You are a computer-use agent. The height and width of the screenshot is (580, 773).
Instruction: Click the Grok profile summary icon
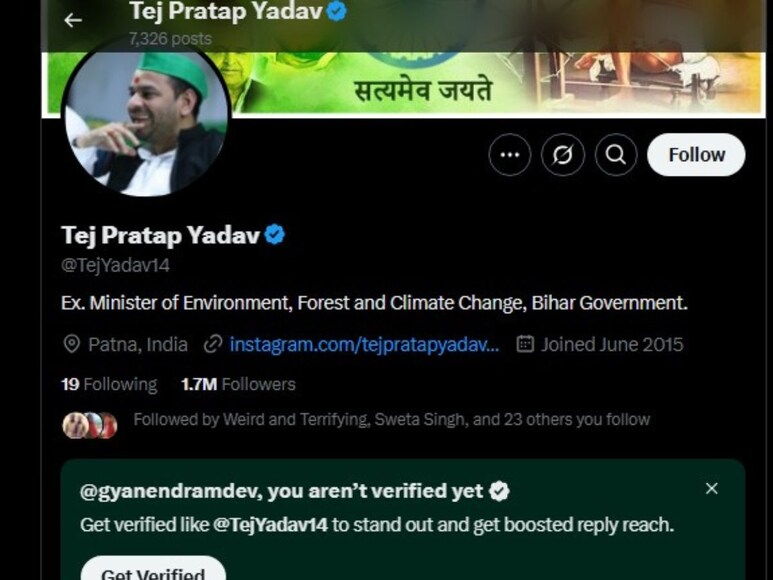pyautogui.click(x=562, y=155)
